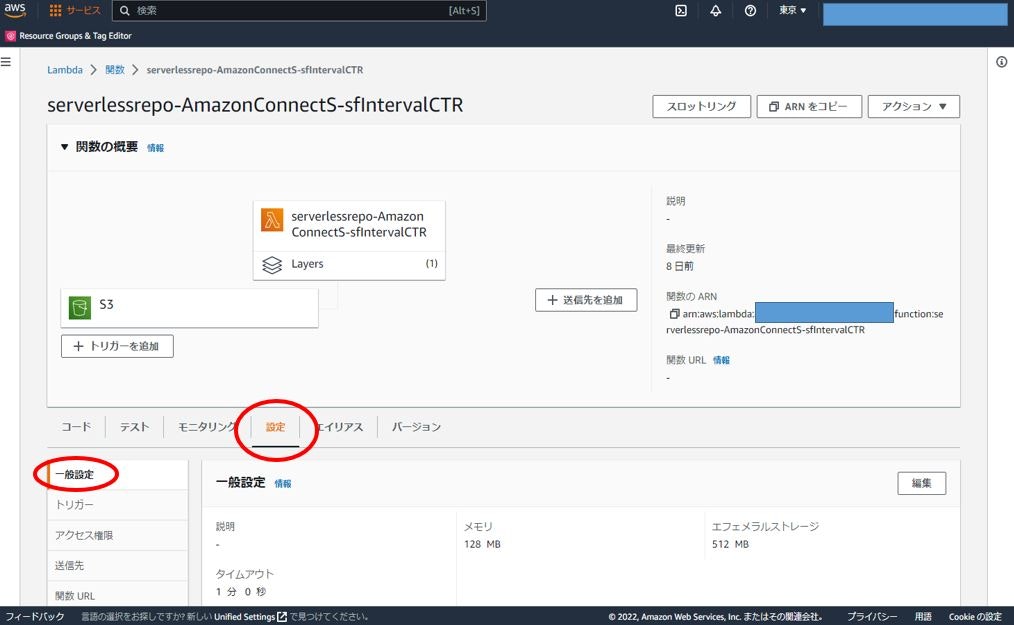Open the プライバシー footer link
Viewport: 1014px width, 625px height.
tap(872, 617)
